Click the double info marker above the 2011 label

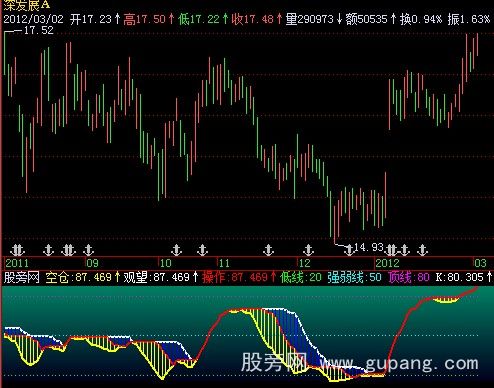[x=17, y=250]
